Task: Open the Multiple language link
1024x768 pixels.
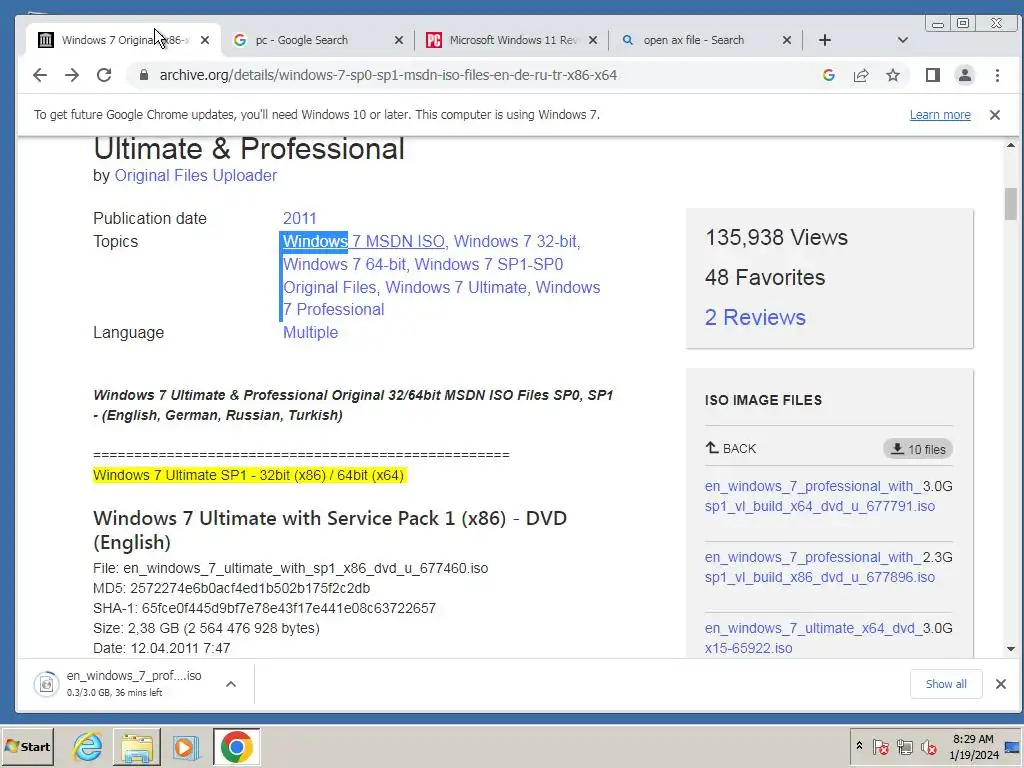Action: 310,332
